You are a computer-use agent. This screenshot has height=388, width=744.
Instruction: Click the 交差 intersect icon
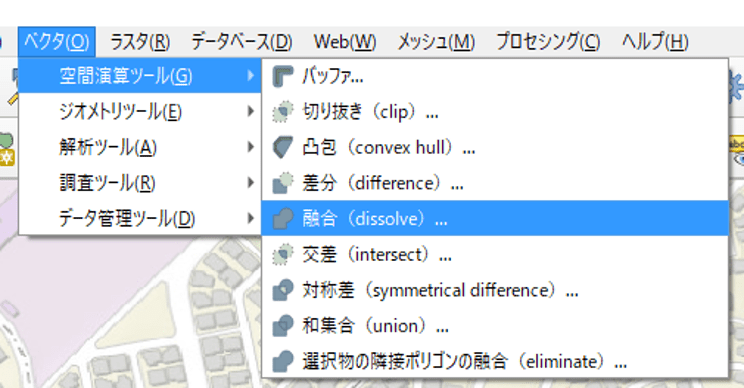[283, 254]
